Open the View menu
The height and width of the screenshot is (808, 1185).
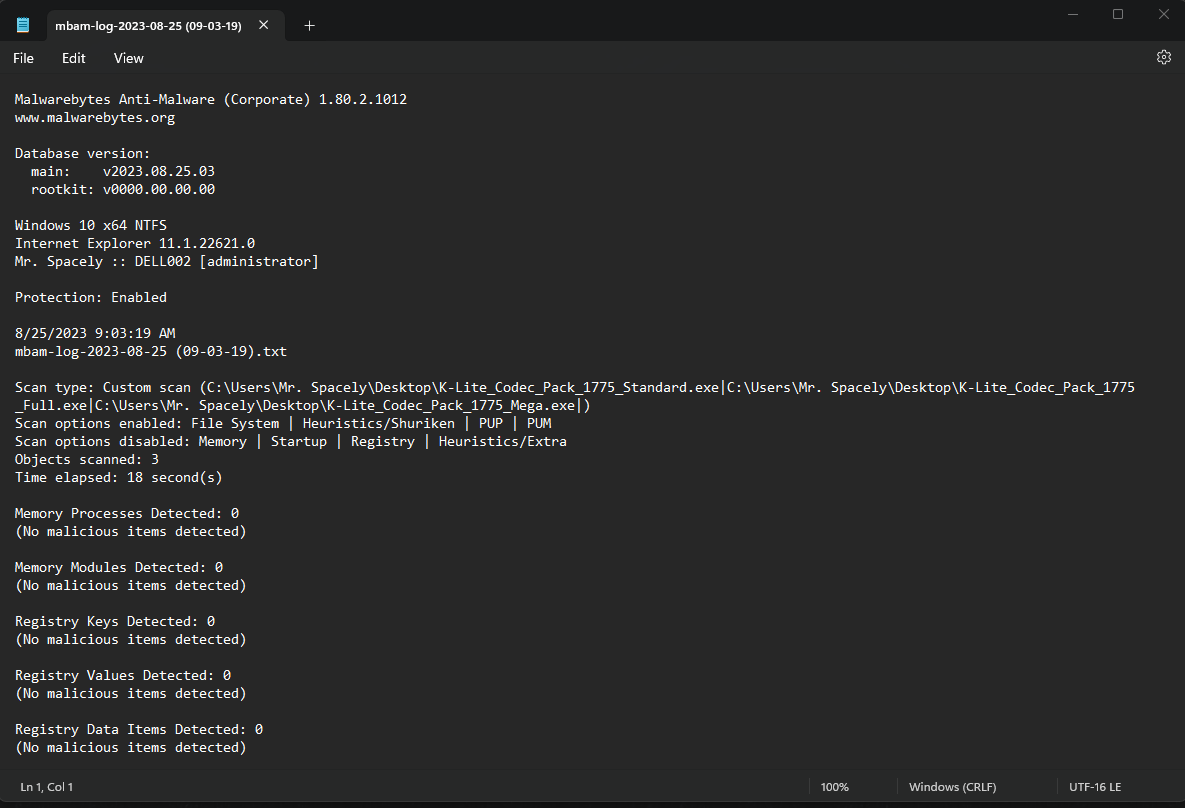128,58
